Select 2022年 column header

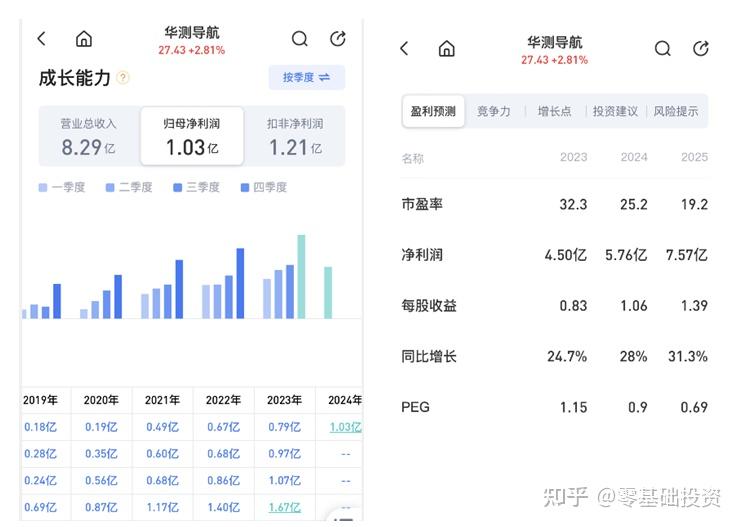223,400
